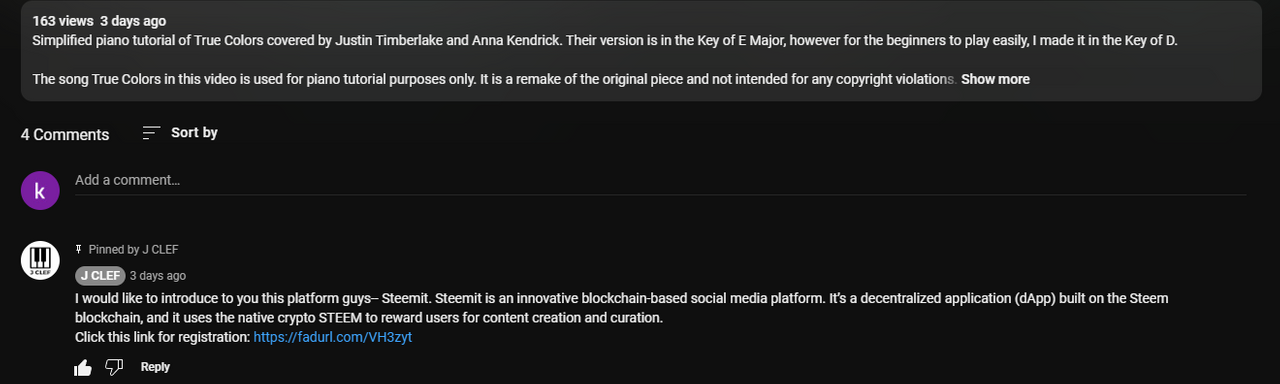Open the comment's 3 days ago timestamp
This screenshot has height=384, width=1280.
pyautogui.click(x=158, y=276)
